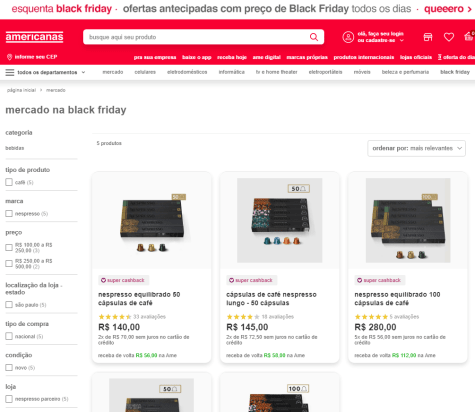Open cápsulas de café nespresso lungo title

271,299
